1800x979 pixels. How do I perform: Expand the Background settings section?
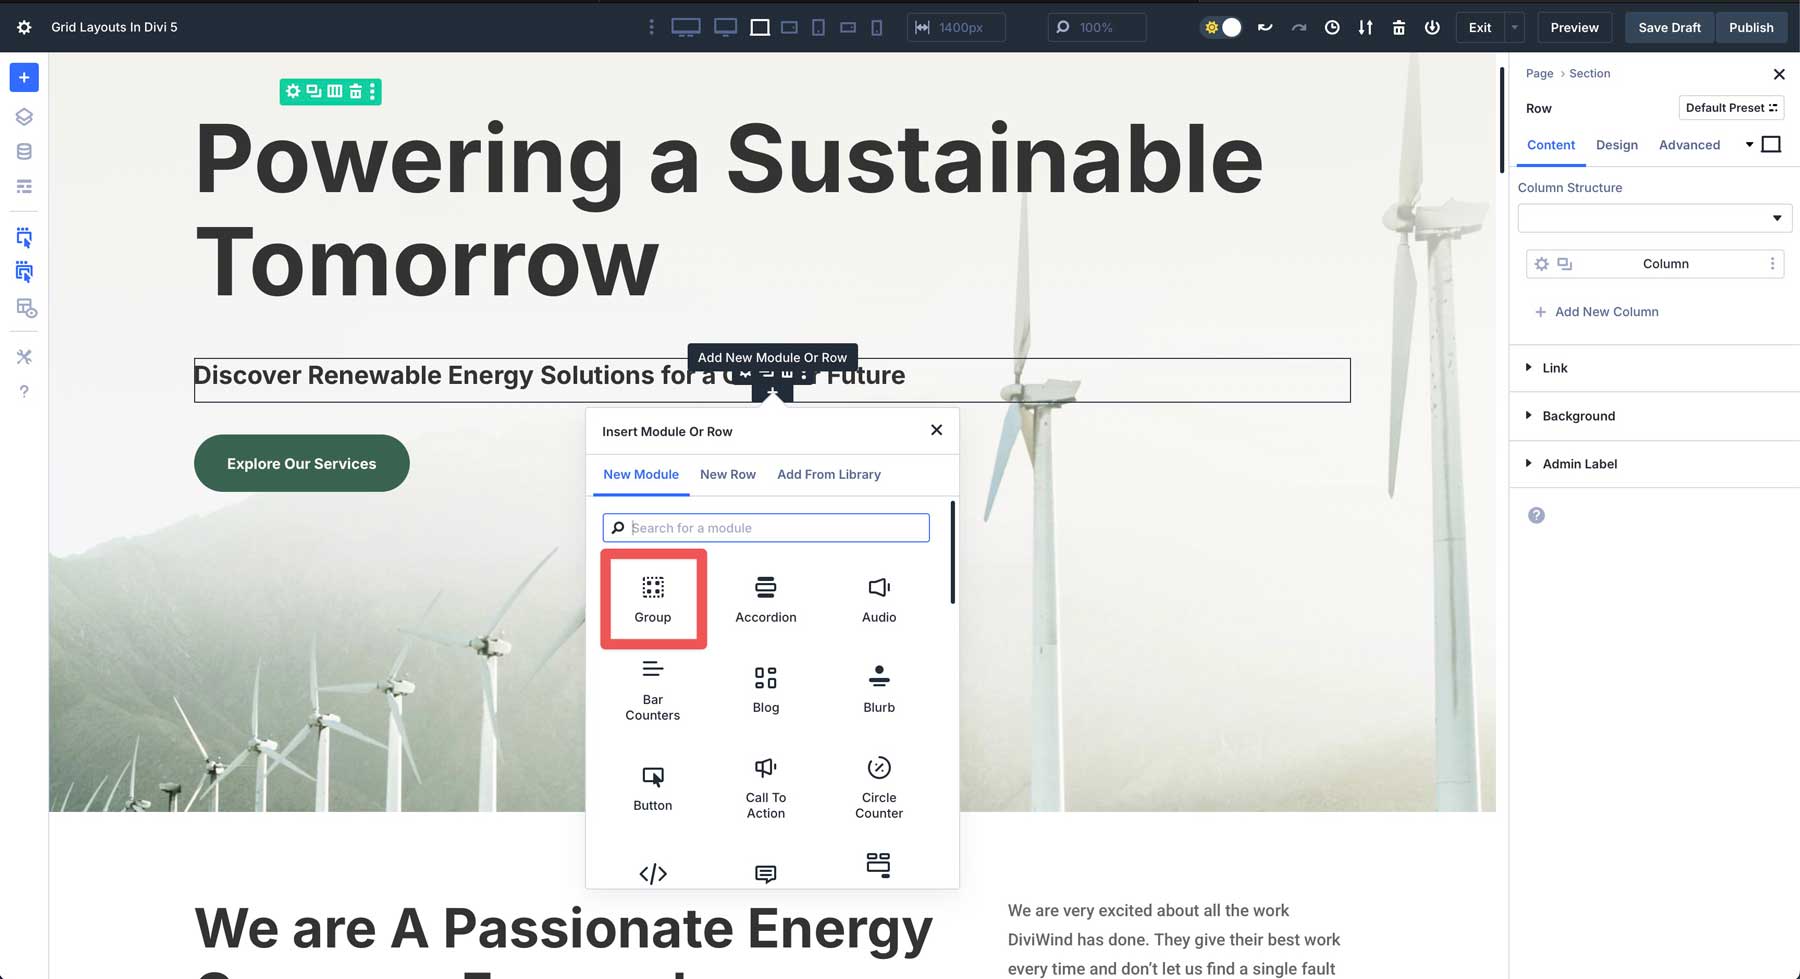[x=1578, y=416]
